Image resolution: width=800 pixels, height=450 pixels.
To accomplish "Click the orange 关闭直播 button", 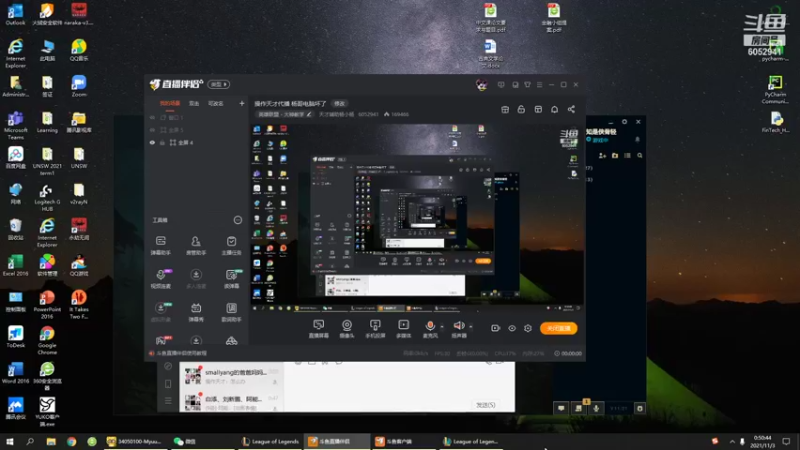I will click(x=559, y=328).
